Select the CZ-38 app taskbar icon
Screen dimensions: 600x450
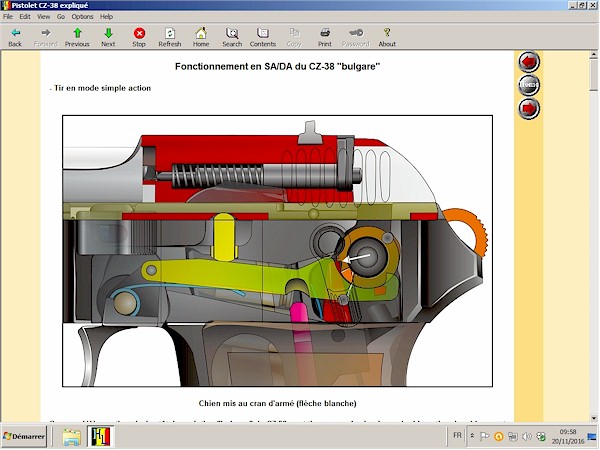coord(100,437)
